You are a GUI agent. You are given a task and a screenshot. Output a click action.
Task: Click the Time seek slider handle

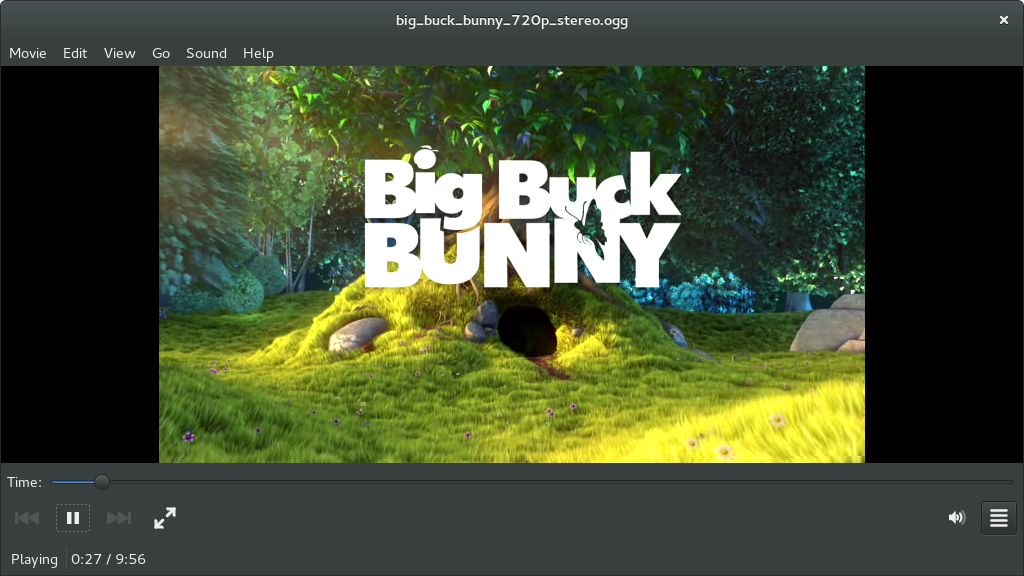tap(101, 482)
